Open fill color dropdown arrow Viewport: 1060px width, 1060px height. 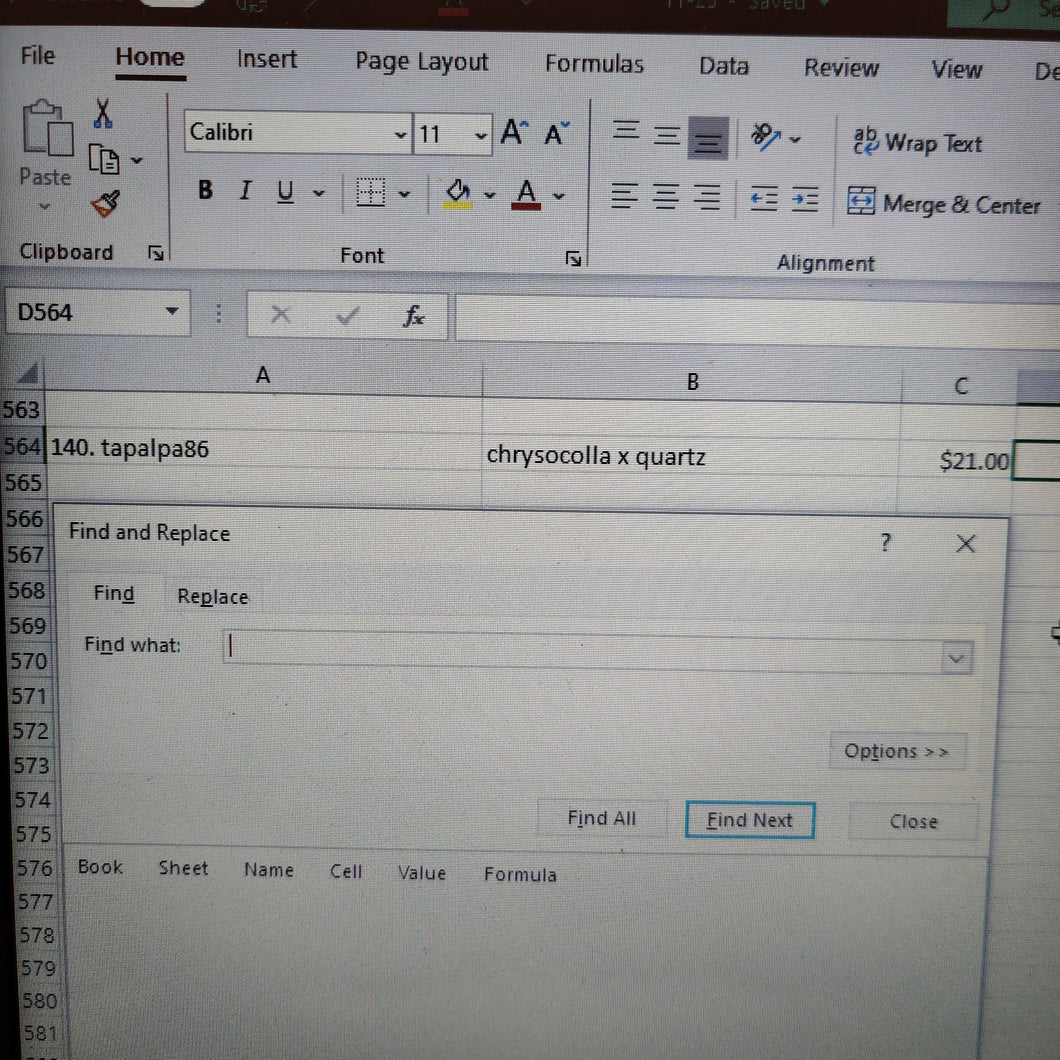point(489,195)
